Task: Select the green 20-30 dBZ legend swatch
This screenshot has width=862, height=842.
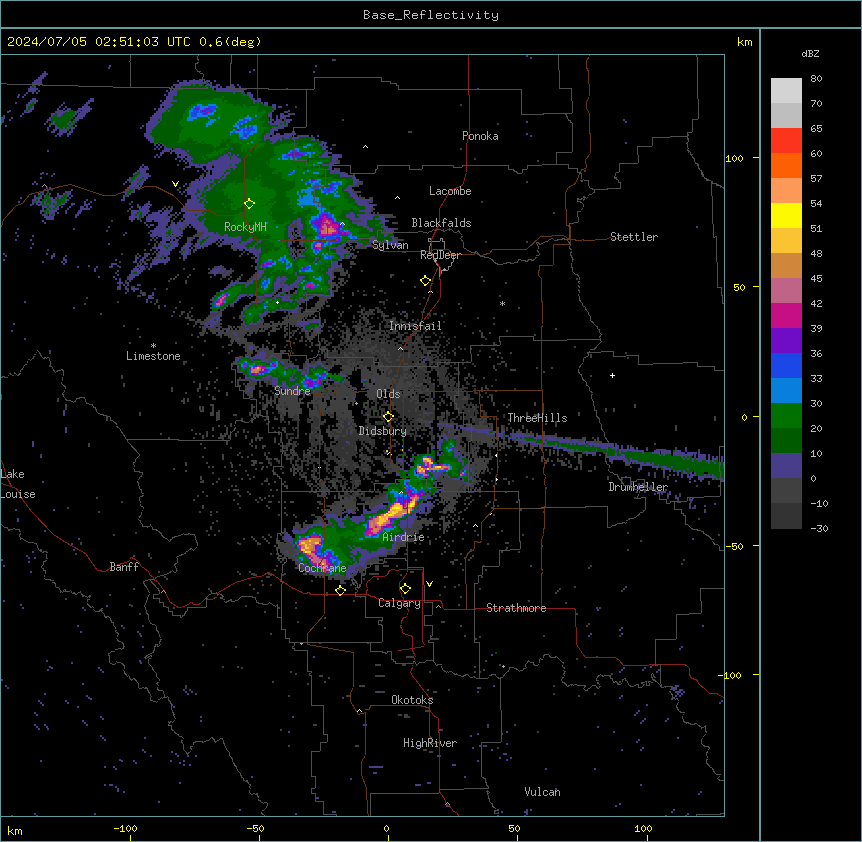Action: [x=786, y=416]
